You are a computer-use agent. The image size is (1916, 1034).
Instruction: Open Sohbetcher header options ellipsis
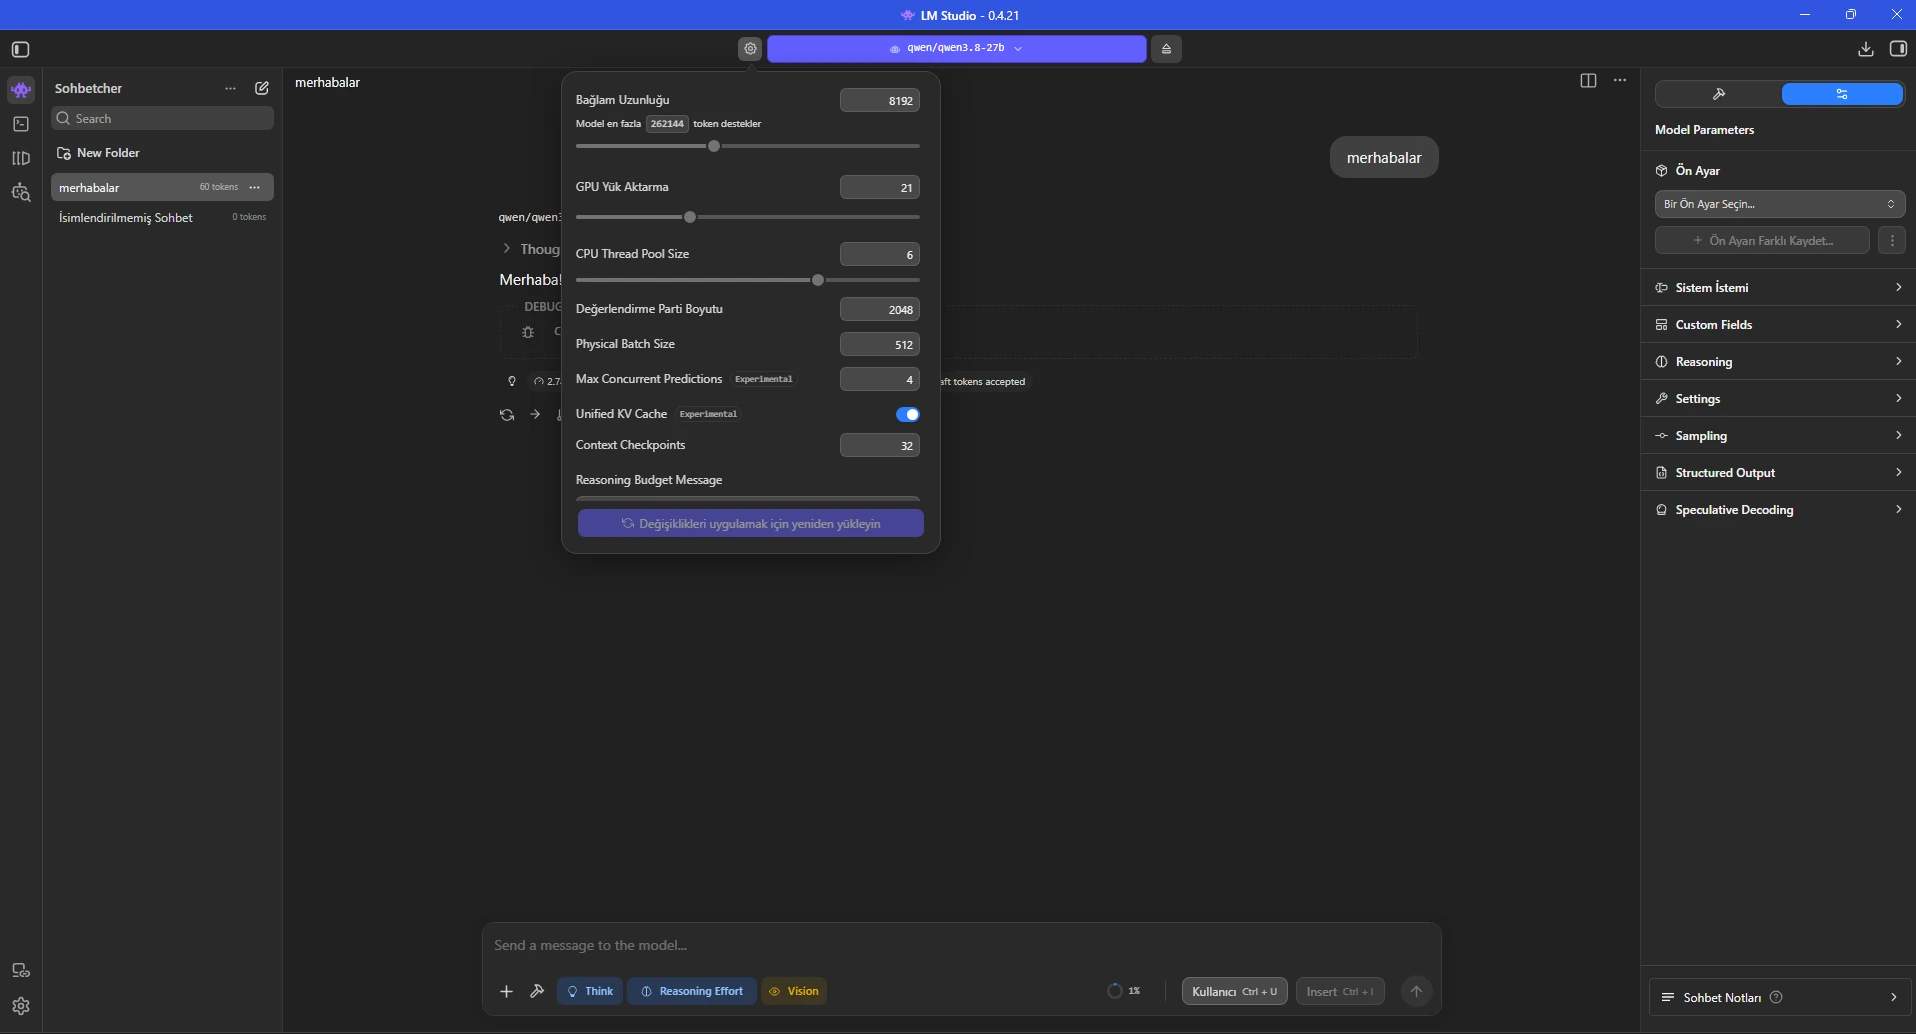230,88
